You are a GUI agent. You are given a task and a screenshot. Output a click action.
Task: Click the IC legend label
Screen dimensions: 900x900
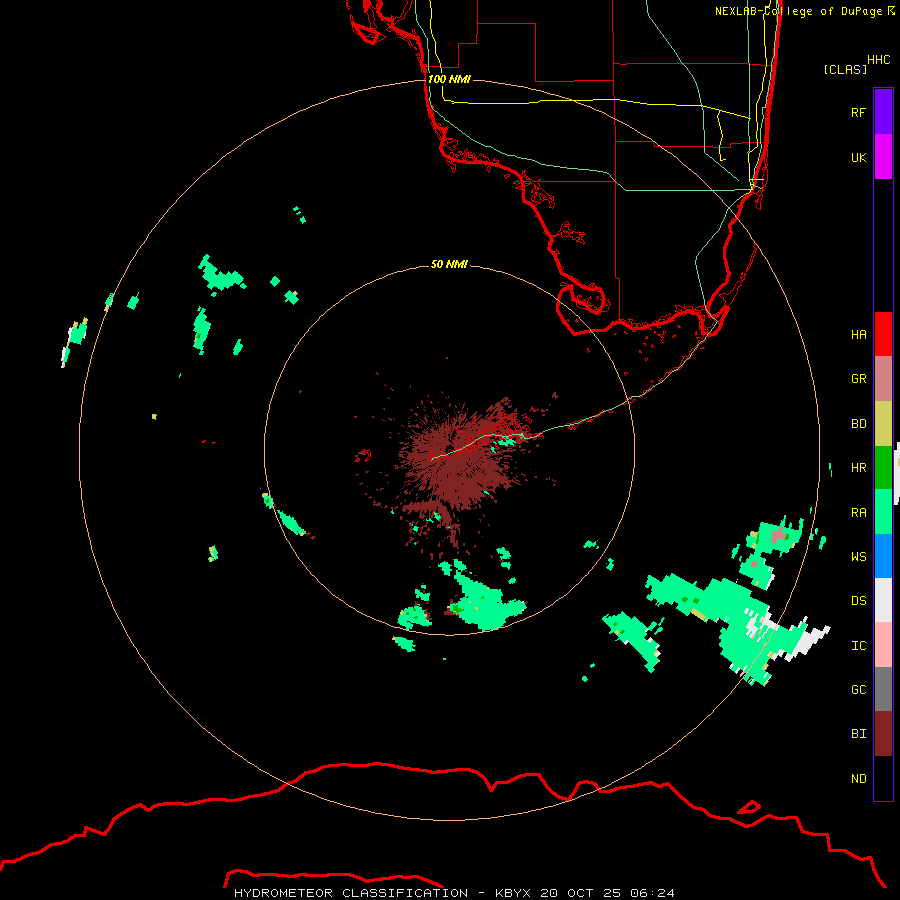(x=858, y=645)
